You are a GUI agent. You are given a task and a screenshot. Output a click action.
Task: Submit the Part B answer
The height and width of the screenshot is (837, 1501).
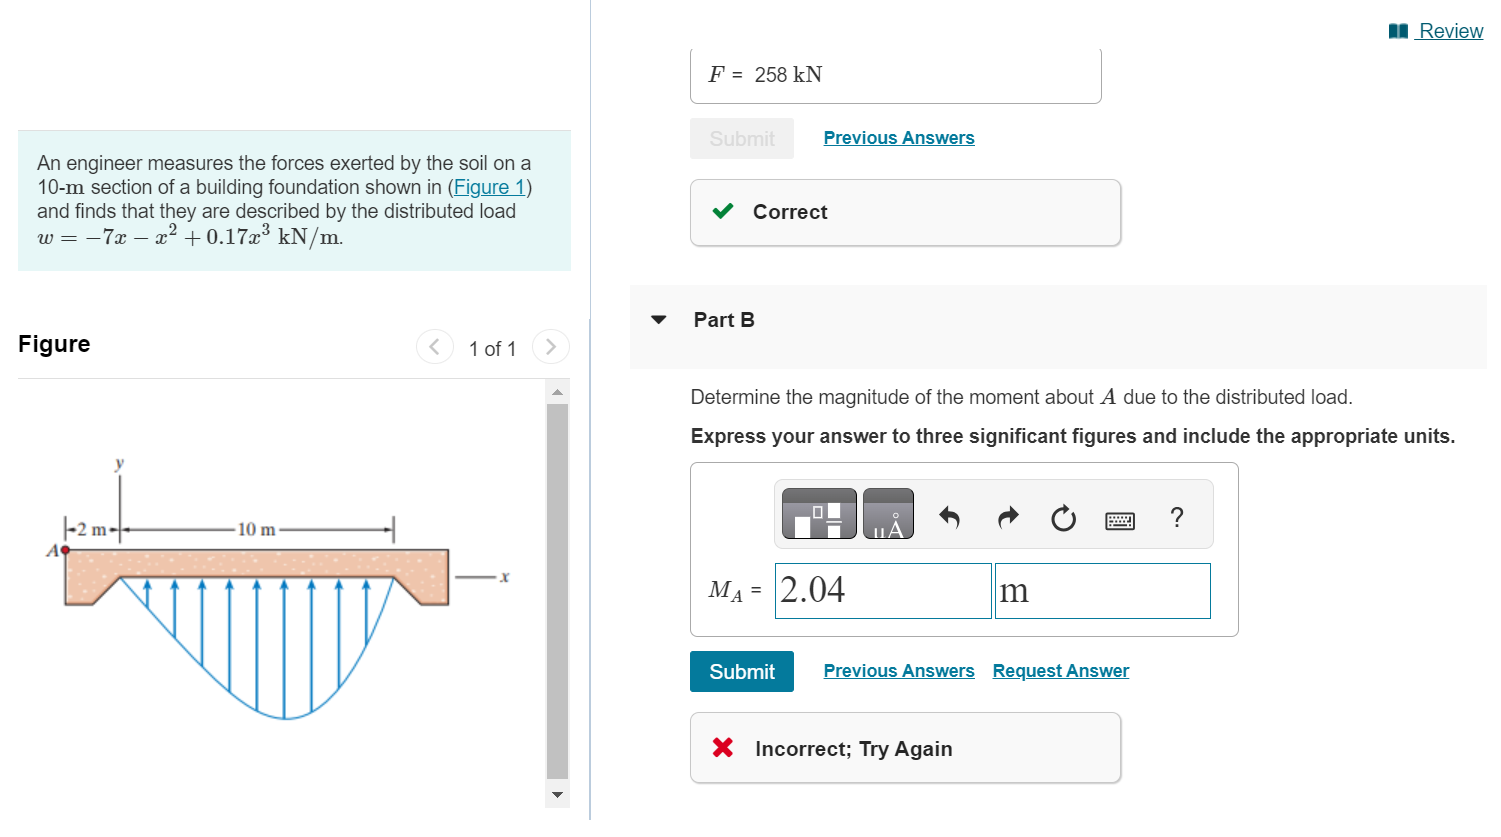741,671
